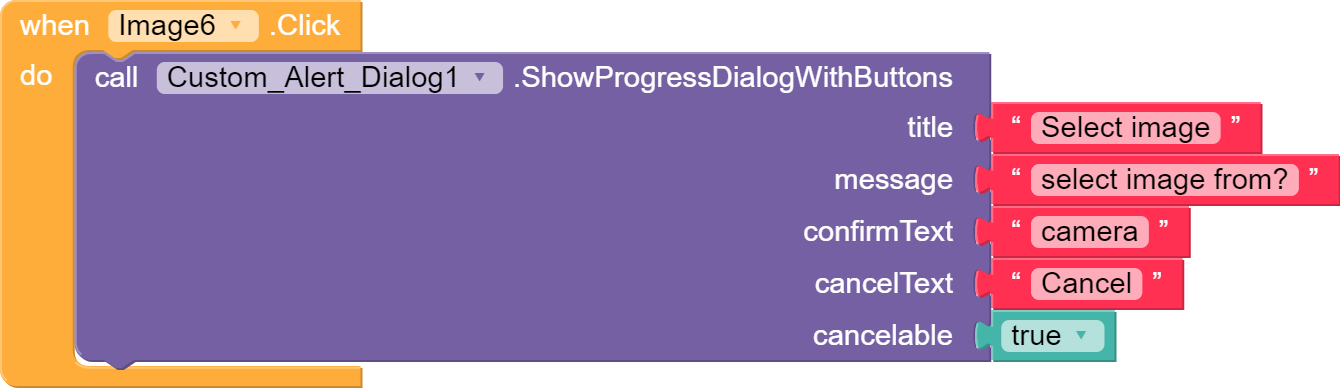Click the dropdown arrow beside Image6

(x=236, y=27)
